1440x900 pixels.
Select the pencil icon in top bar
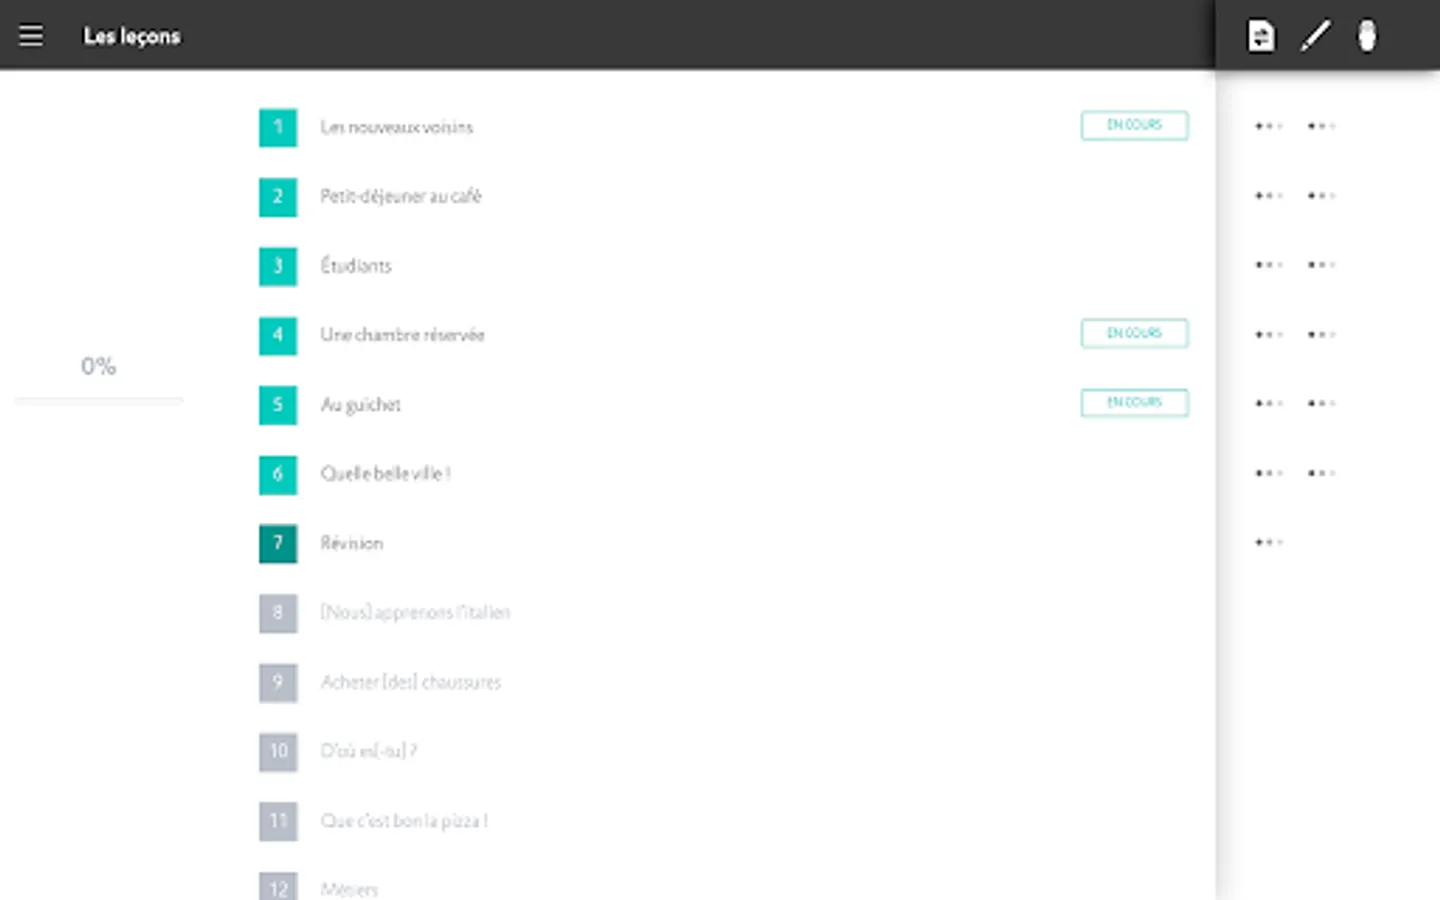[1315, 36]
